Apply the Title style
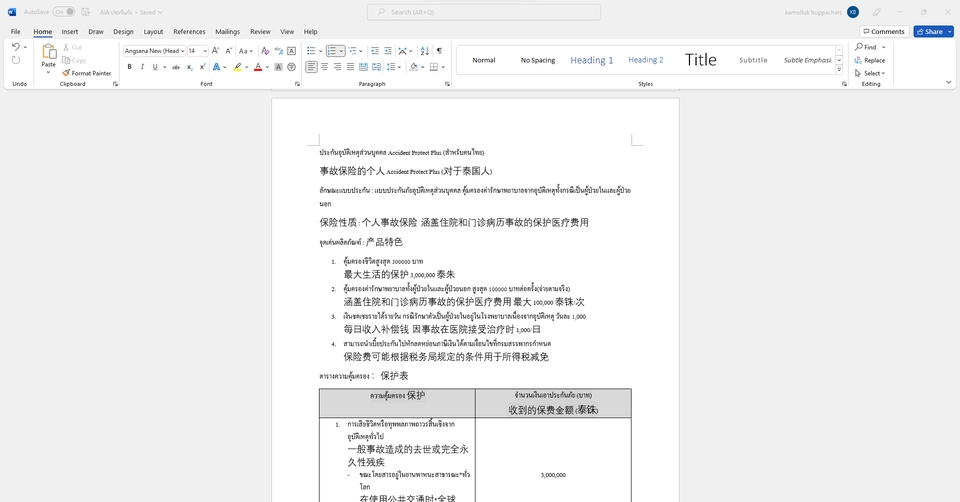960x502 pixels. (x=700, y=60)
